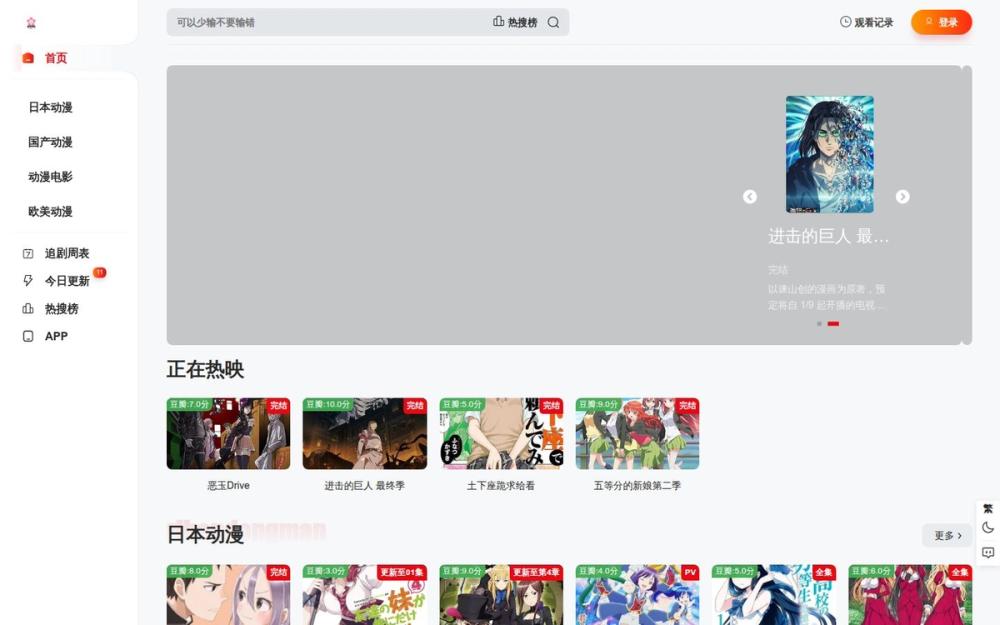Open the card marked 更新至第4集
Image resolution: width=1000 pixels, height=625 pixels.
(x=501, y=594)
